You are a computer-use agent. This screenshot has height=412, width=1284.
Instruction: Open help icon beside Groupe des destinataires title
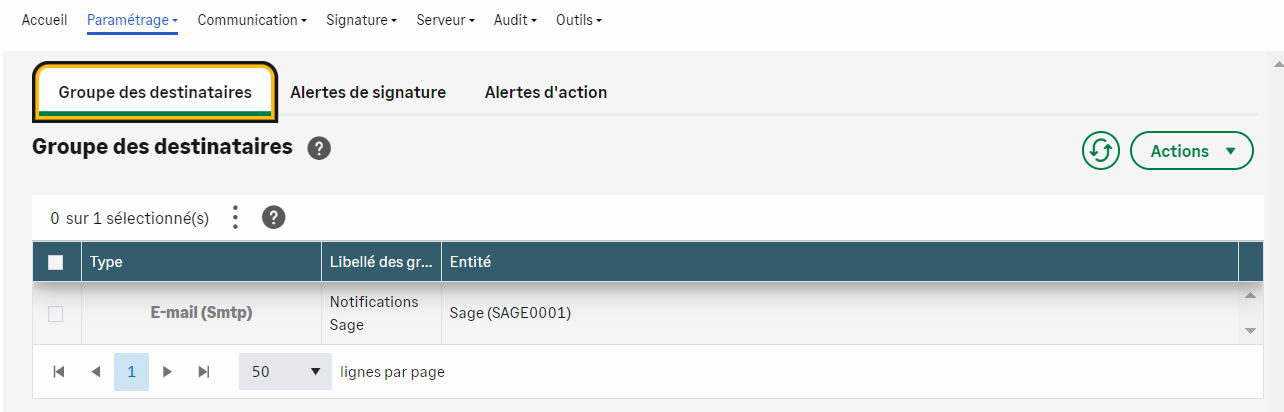[x=319, y=149]
